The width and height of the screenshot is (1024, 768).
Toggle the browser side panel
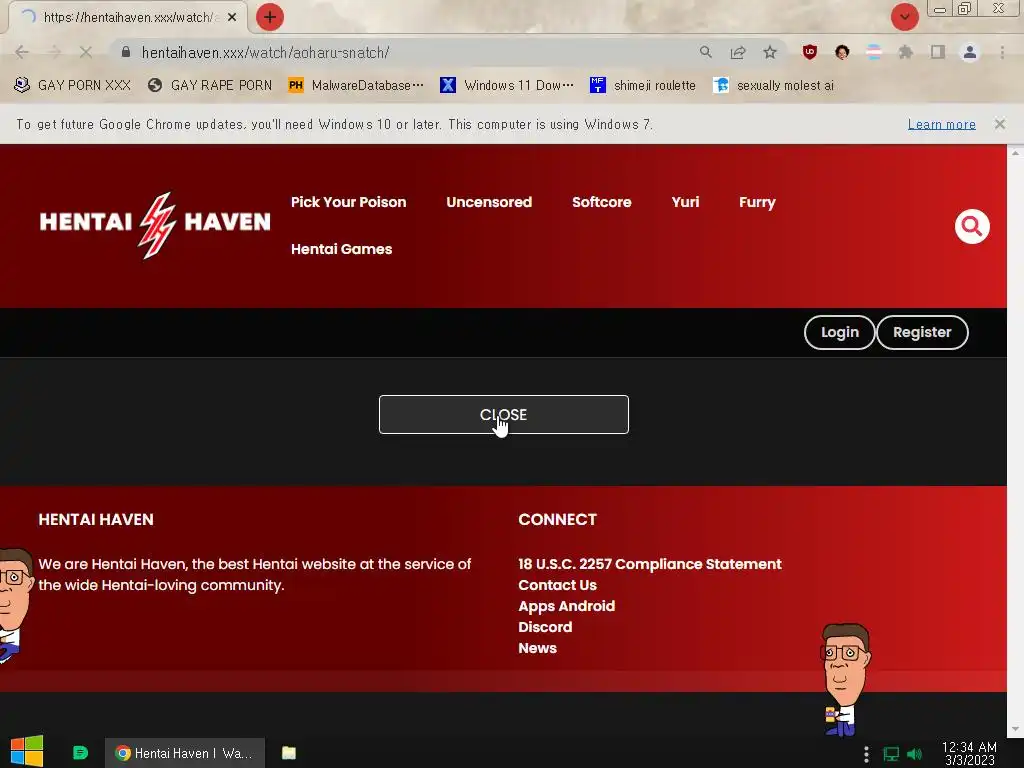938,52
